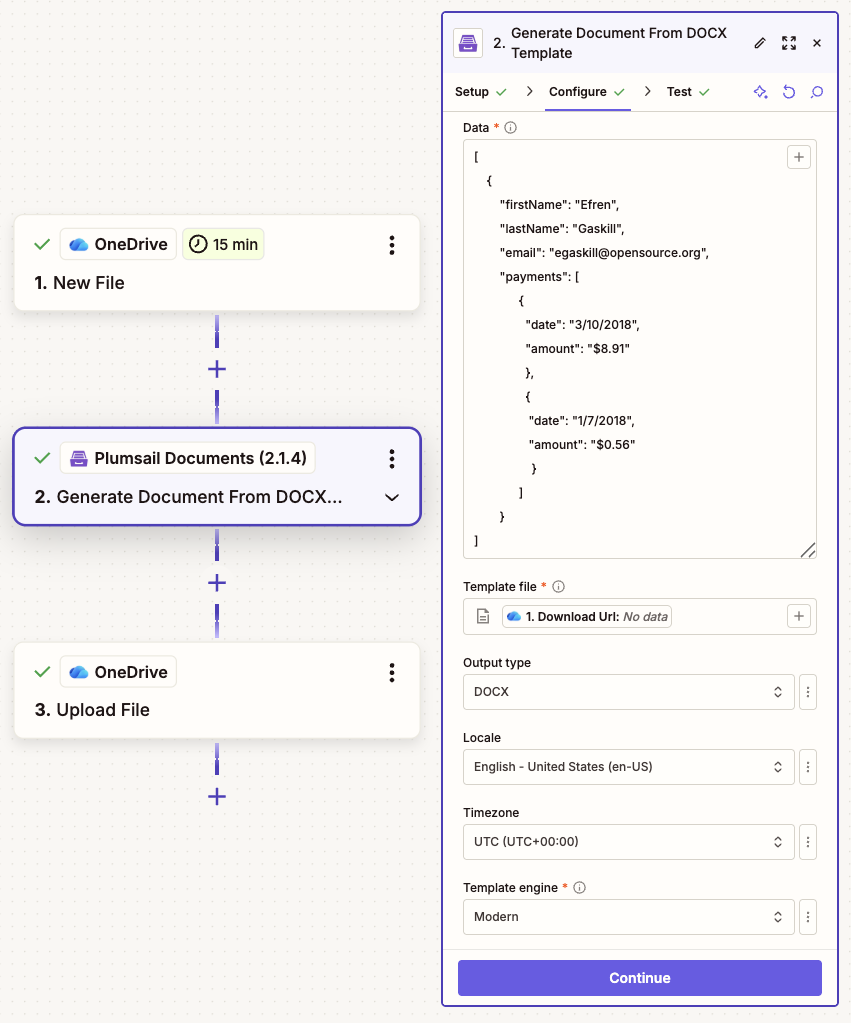Click the Plumsail icon in panel header

point(468,44)
